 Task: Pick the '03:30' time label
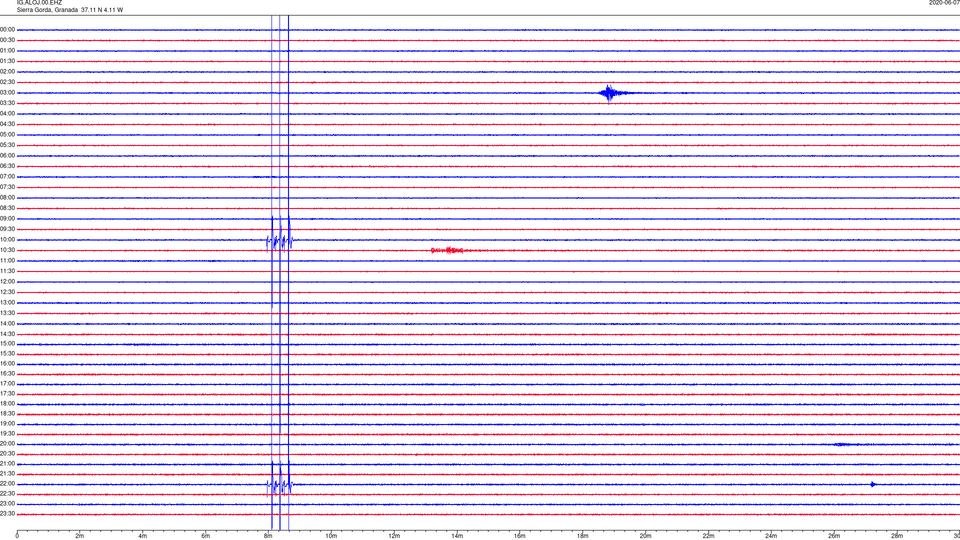pos(8,103)
